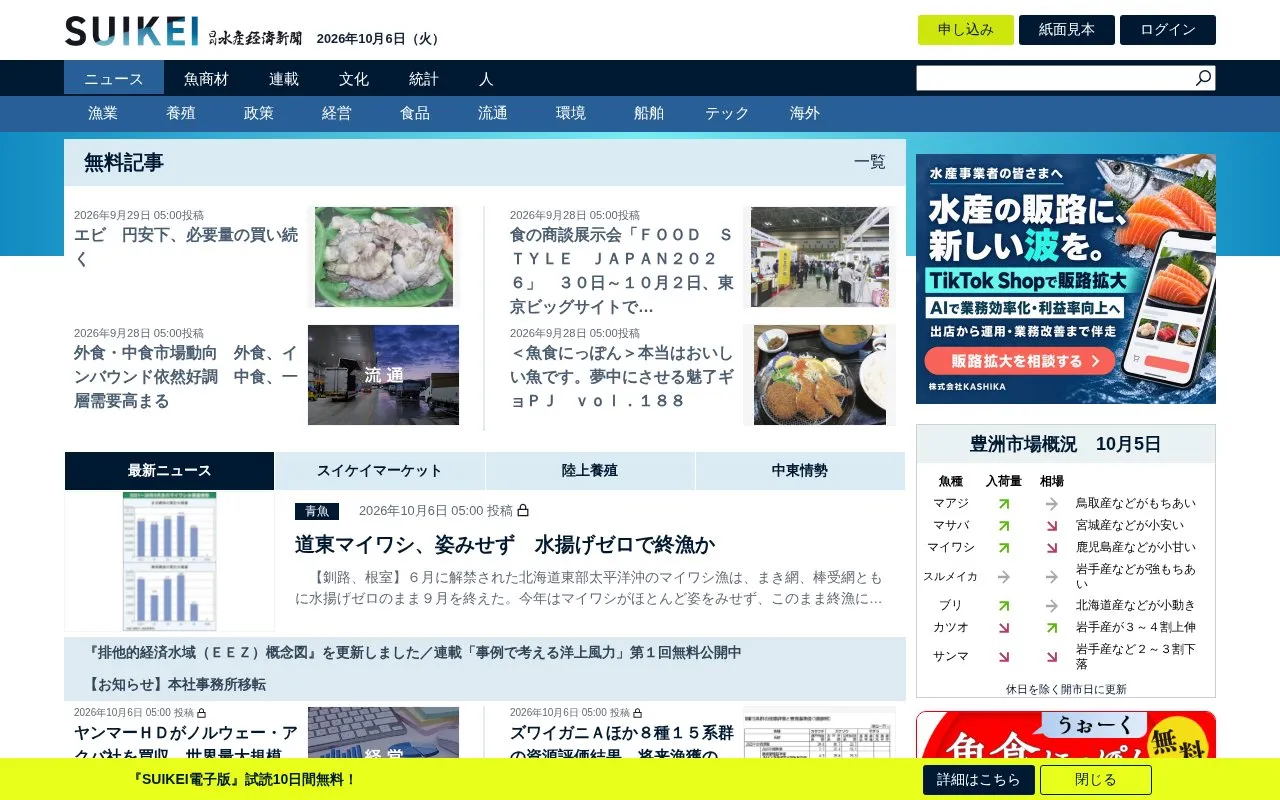Image resolution: width=1280 pixels, height=800 pixels.
Task: Open the ズワイガニA article headline
Action: (622, 739)
